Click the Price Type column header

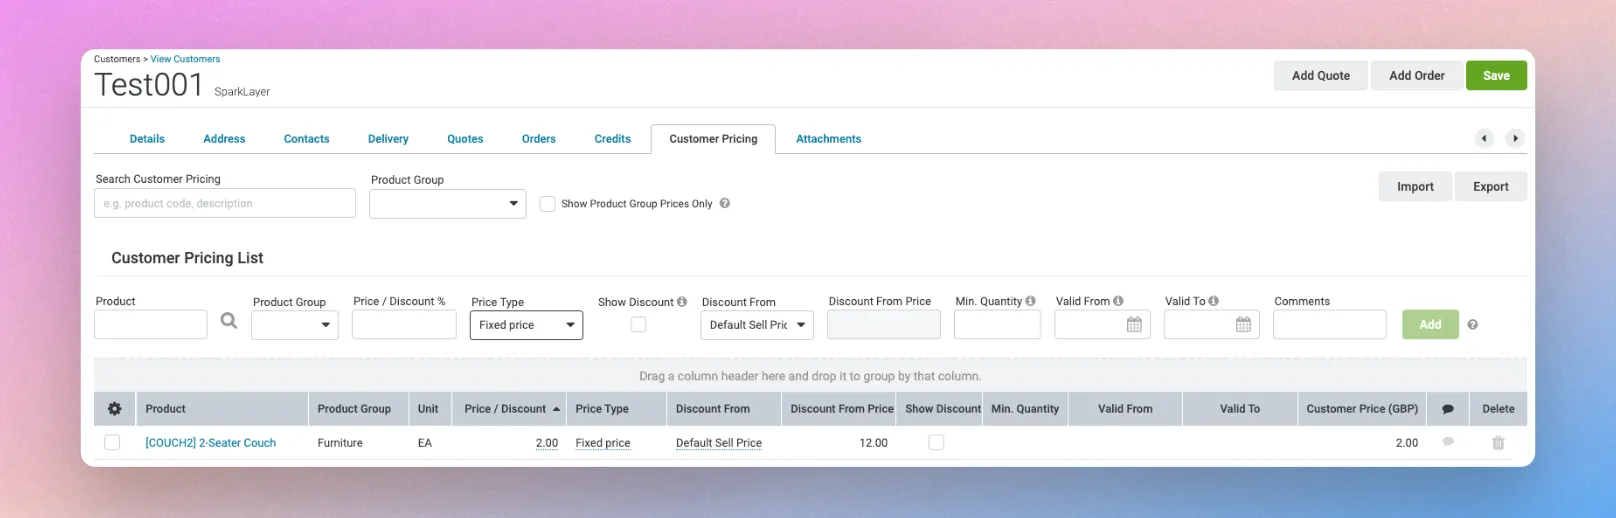[616, 409]
